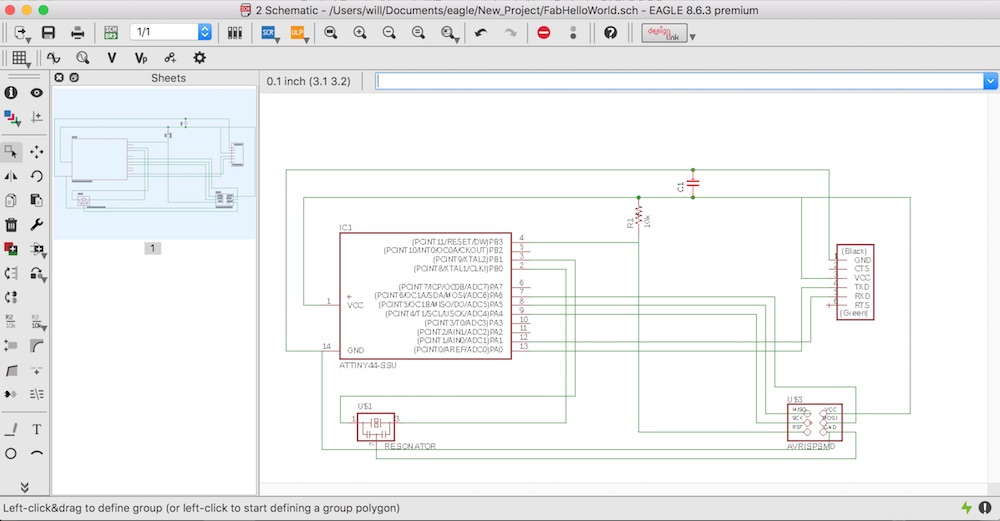Click the Info tool icon

coord(11,93)
